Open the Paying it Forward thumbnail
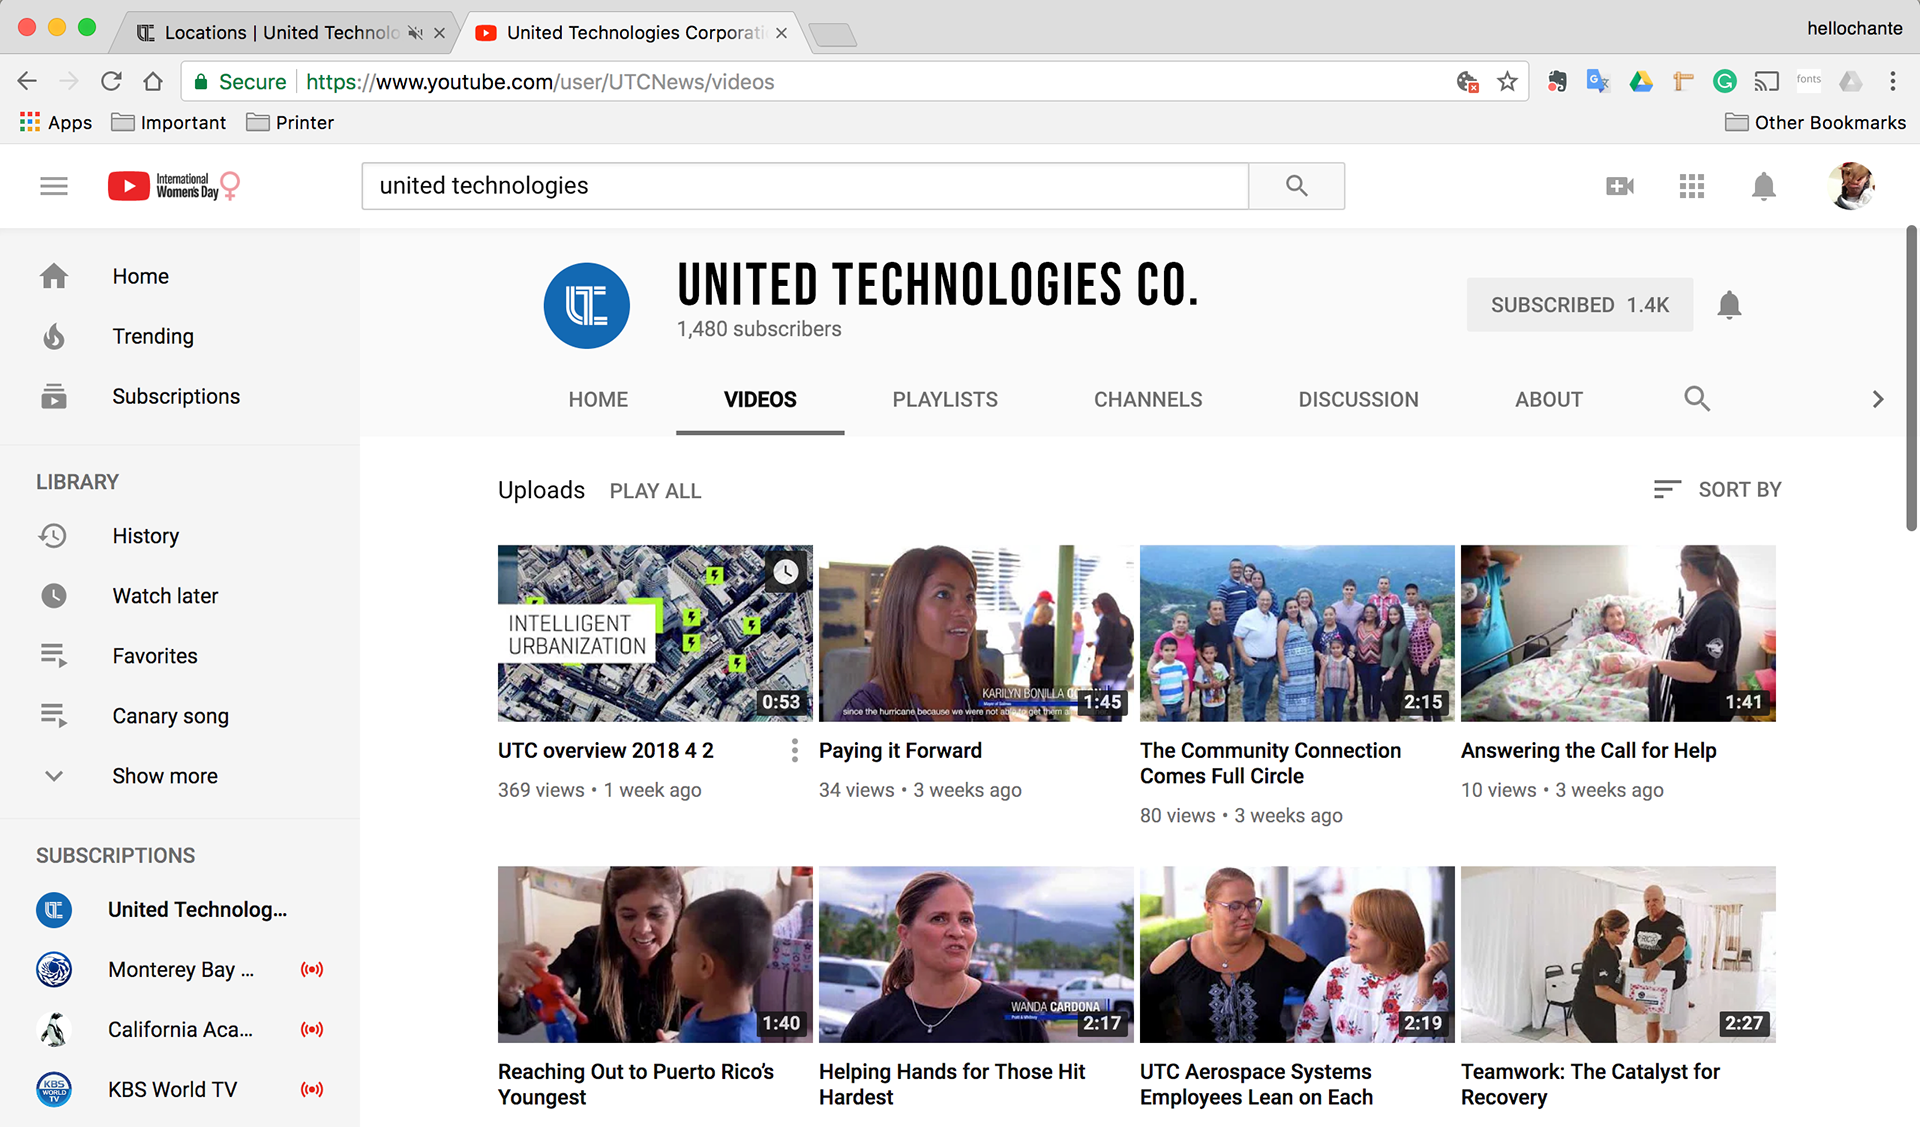This screenshot has width=1920, height=1127. 976,633
